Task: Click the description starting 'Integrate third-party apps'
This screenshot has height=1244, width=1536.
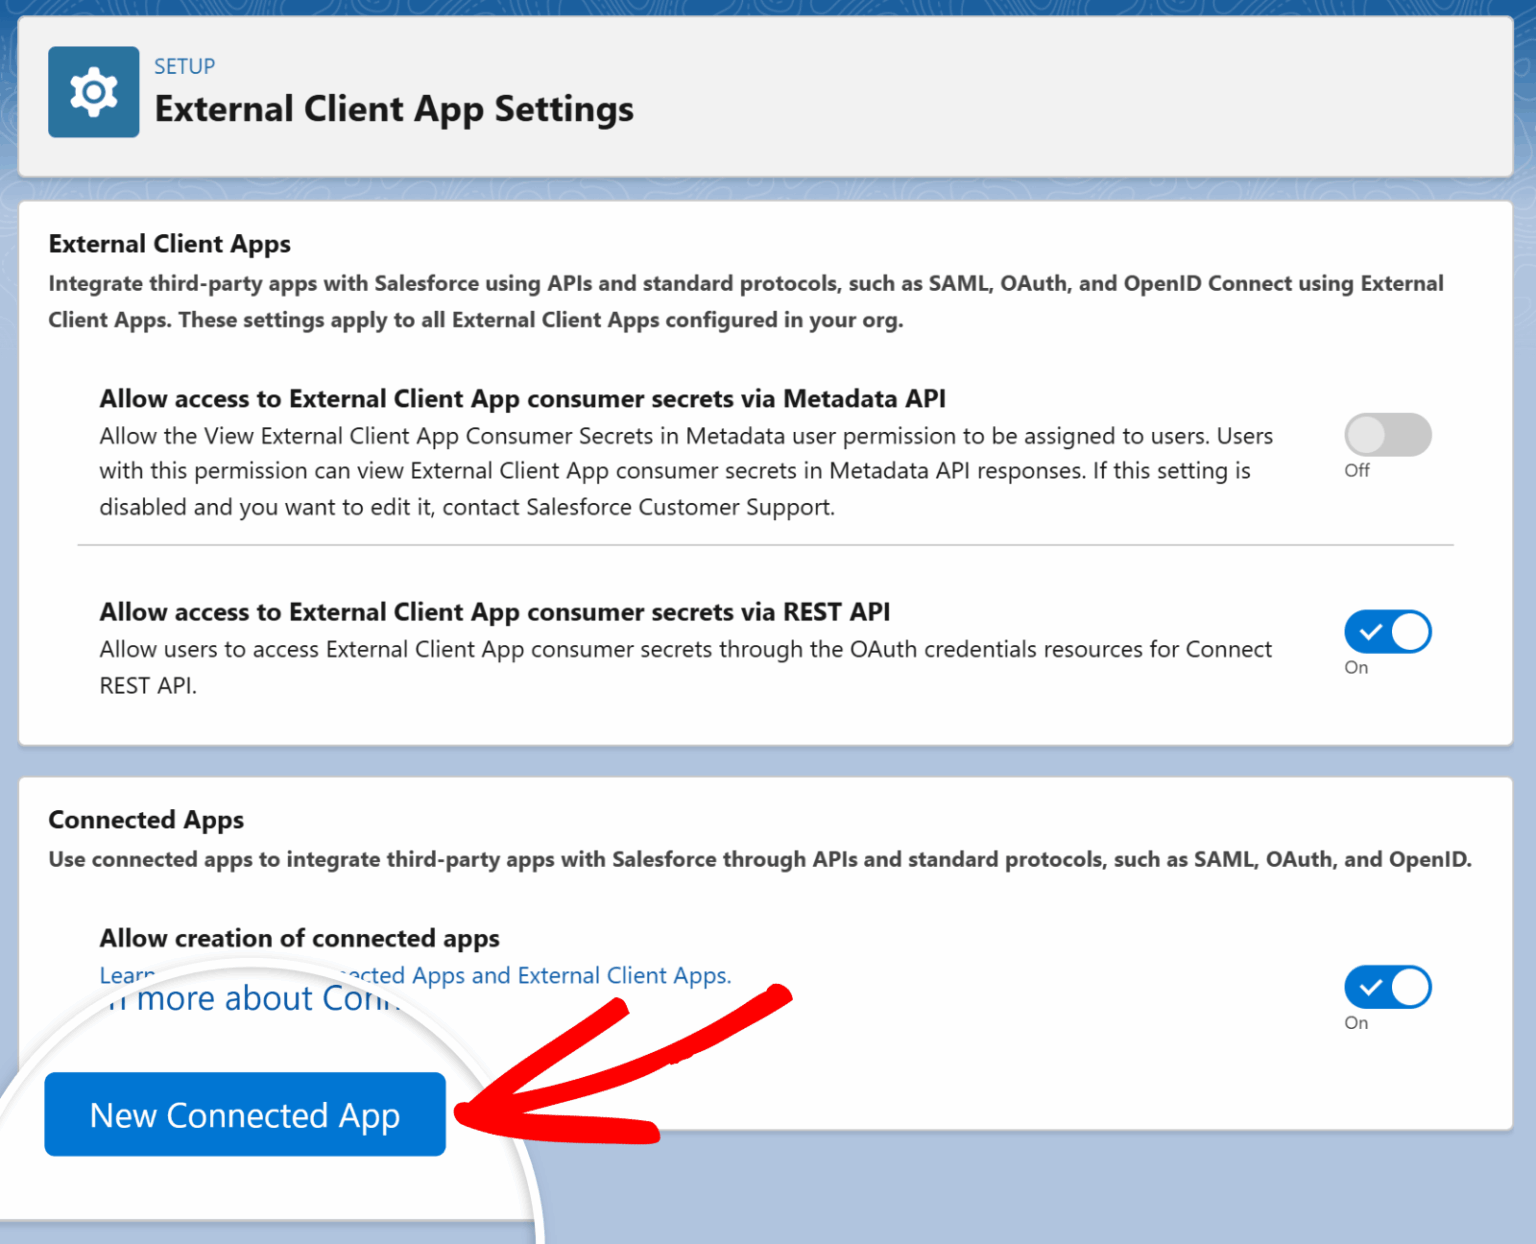Action: tap(746, 301)
